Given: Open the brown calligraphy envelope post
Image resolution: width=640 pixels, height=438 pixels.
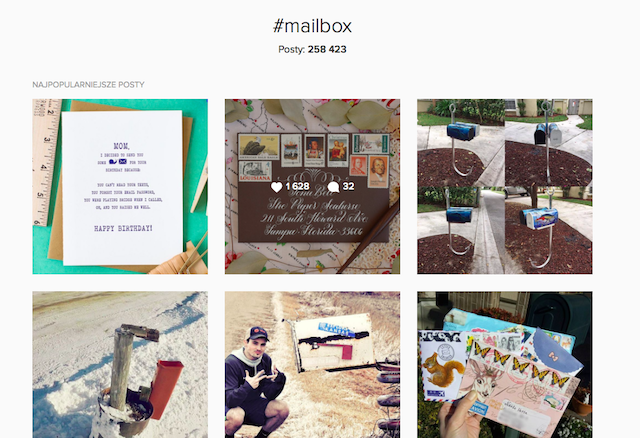Looking at the screenshot, I should click(312, 187).
